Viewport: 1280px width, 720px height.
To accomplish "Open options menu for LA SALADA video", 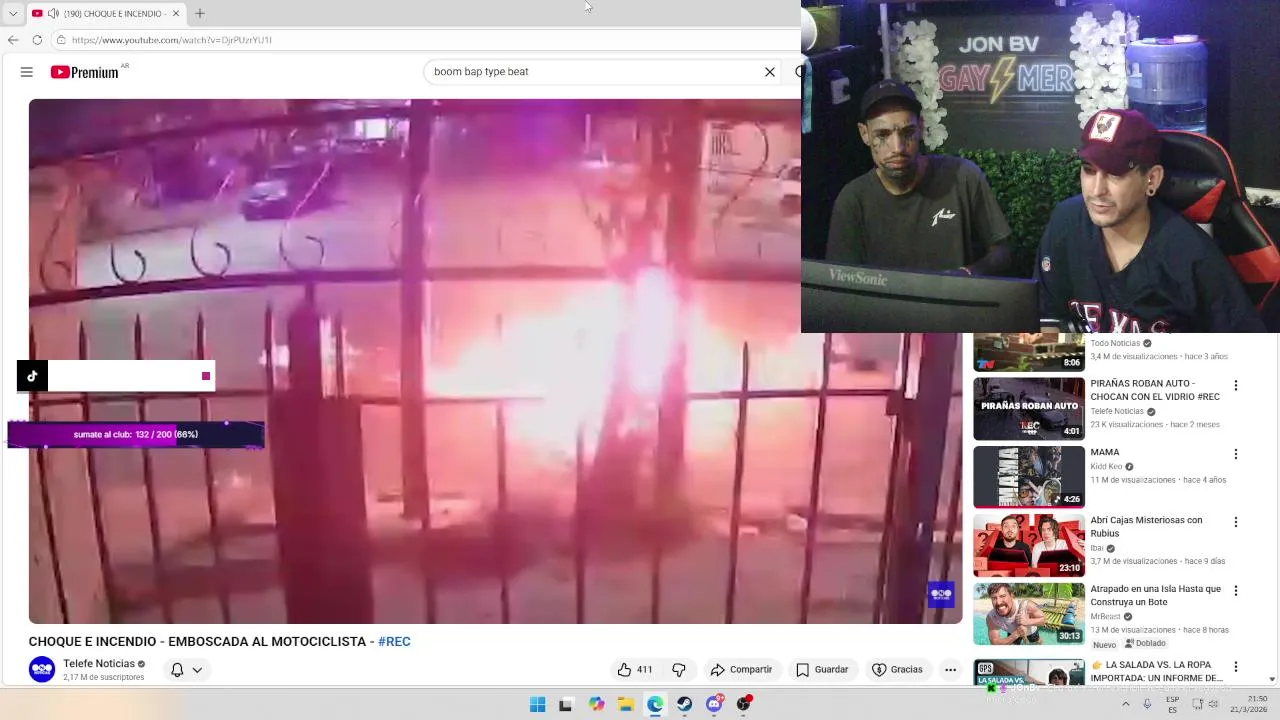I will coord(1236,667).
